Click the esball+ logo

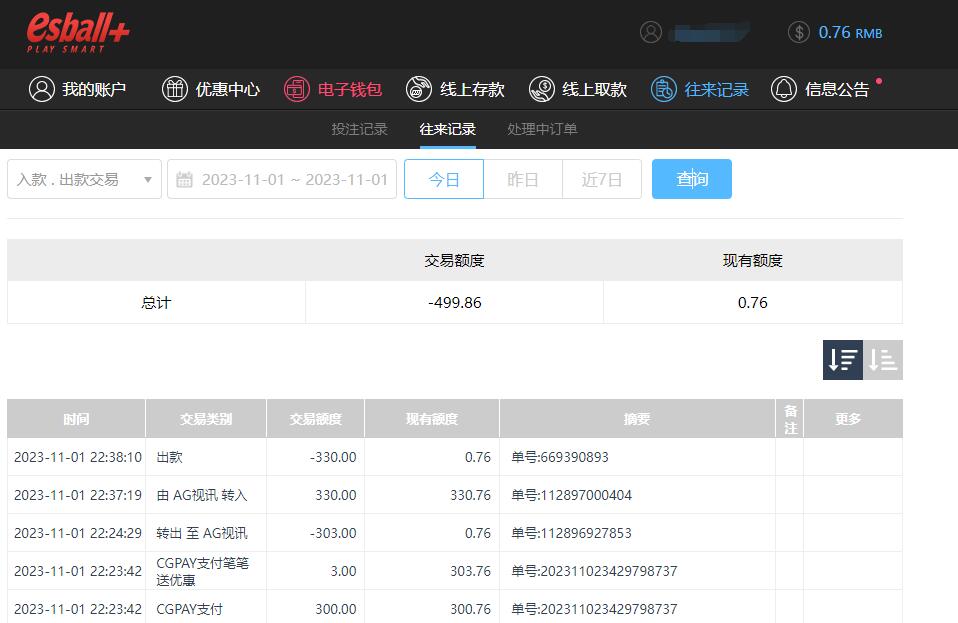point(78,33)
